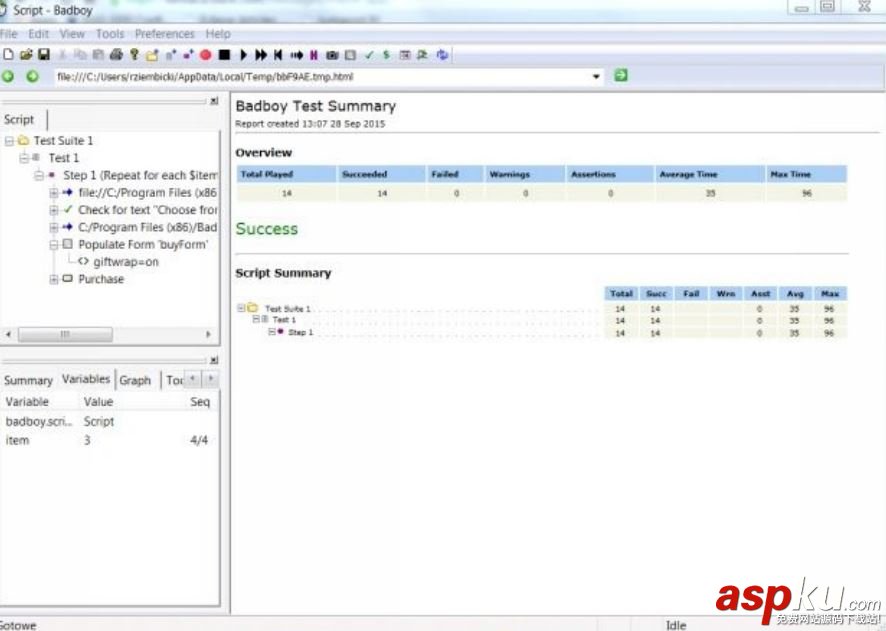
Task: Open the File menu
Action: coord(8,34)
